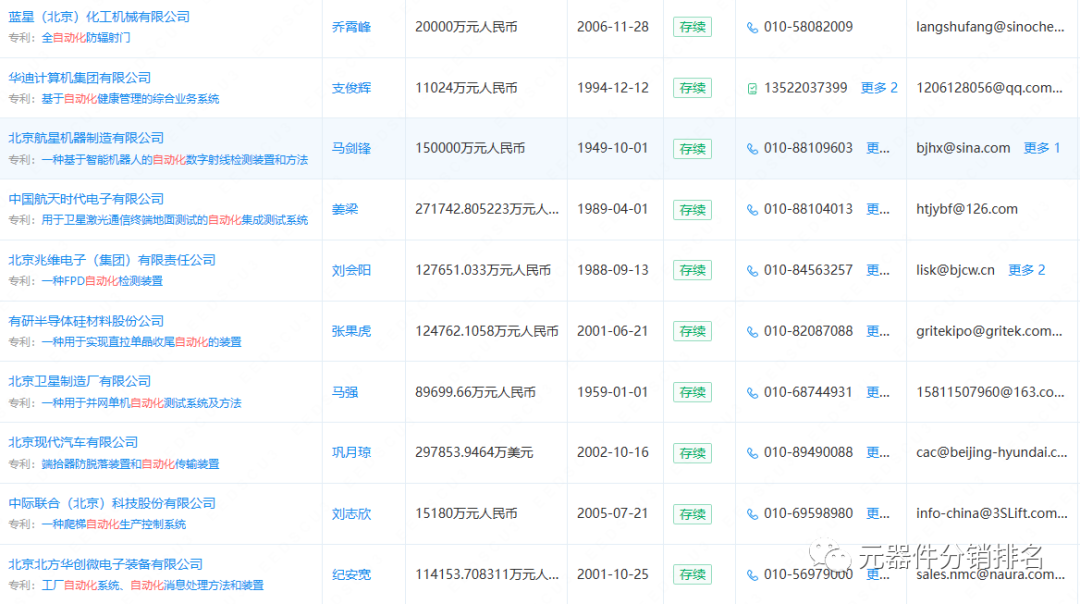Expand more phones beside 010-68744931
This screenshot has width=1080, height=604.
(878, 392)
